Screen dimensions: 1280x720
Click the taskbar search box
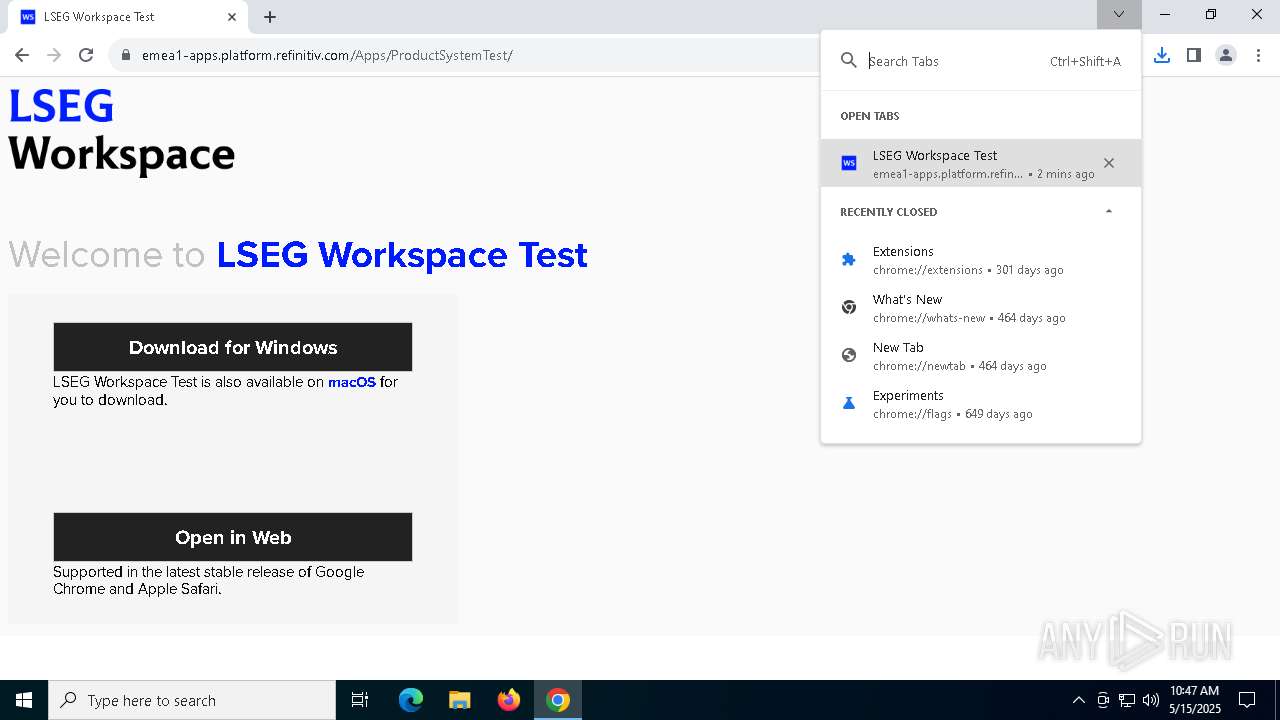pos(192,700)
